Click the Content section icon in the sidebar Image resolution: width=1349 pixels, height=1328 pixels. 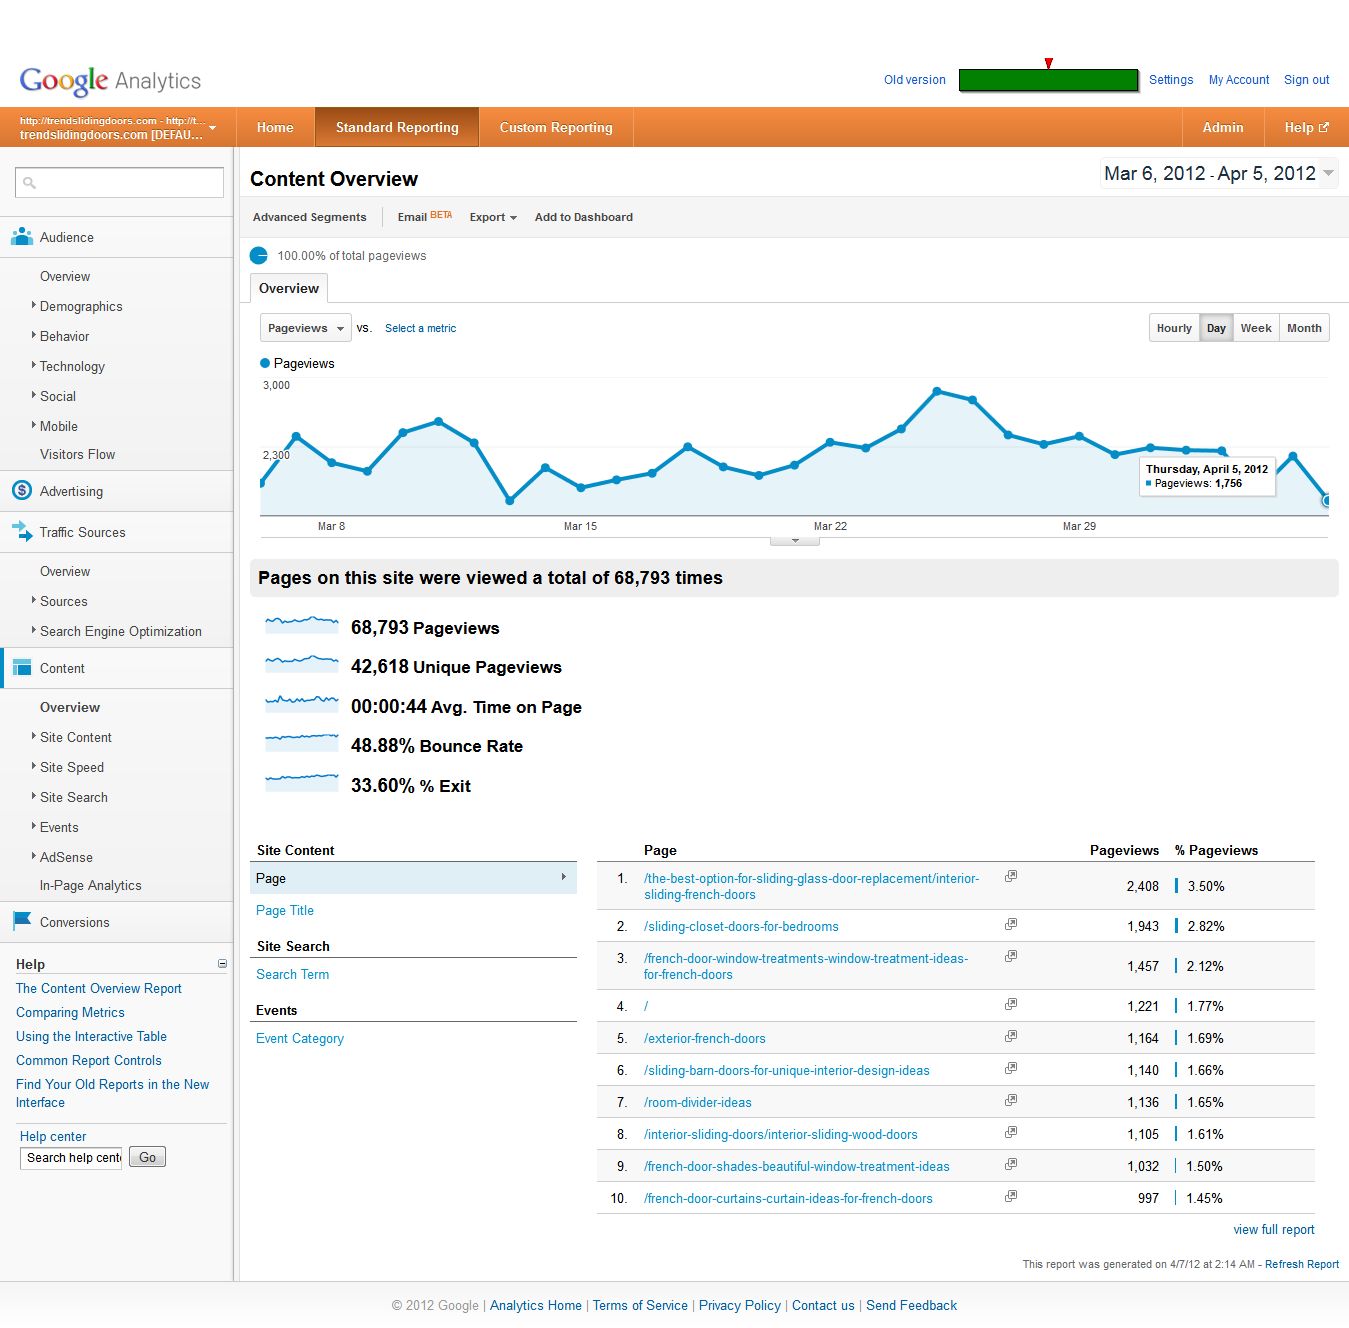click(22, 668)
